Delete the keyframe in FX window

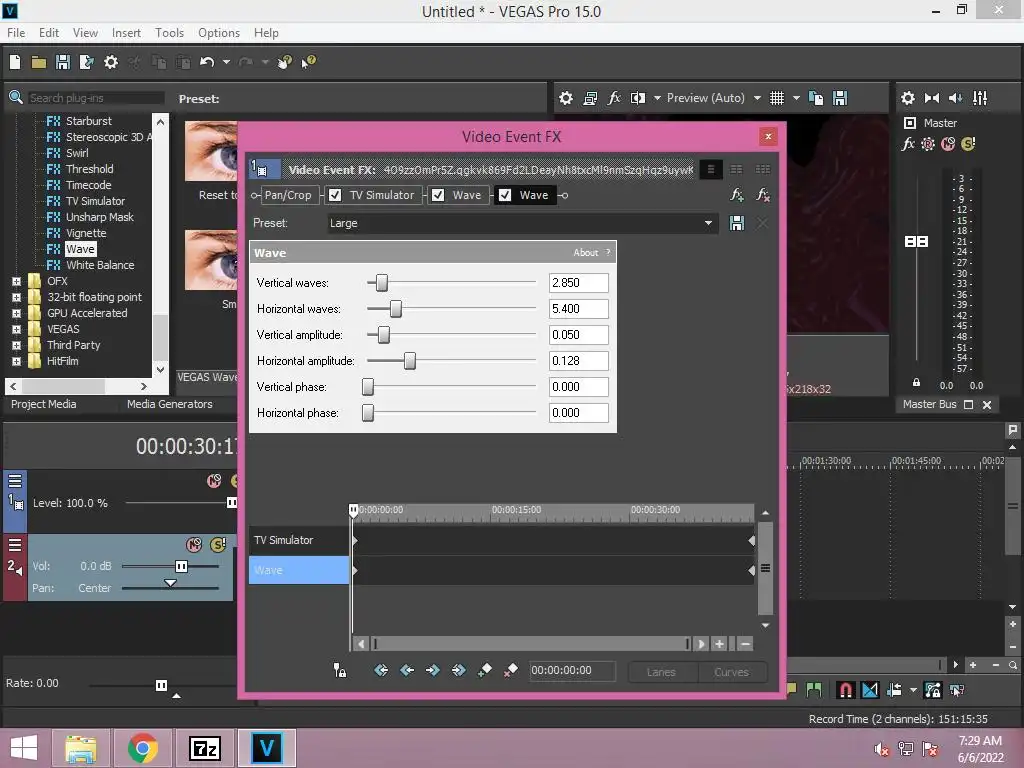coord(511,670)
